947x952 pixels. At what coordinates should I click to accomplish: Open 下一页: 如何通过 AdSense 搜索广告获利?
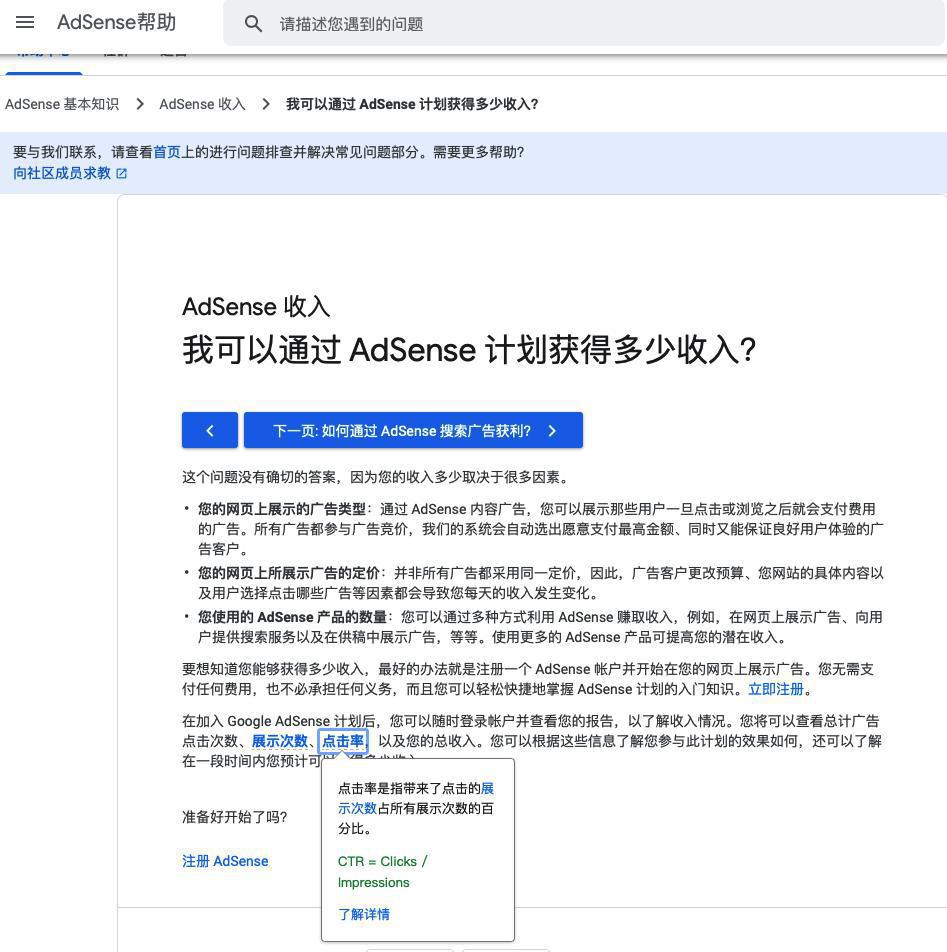pos(413,430)
